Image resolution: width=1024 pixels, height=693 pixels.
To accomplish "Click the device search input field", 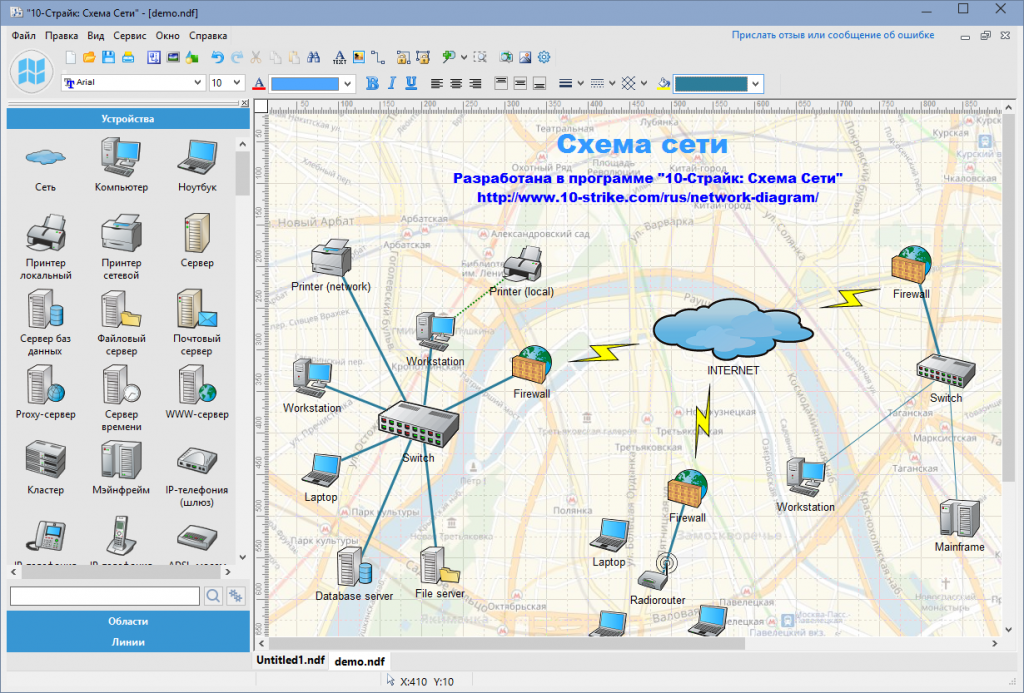I will [104, 596].
